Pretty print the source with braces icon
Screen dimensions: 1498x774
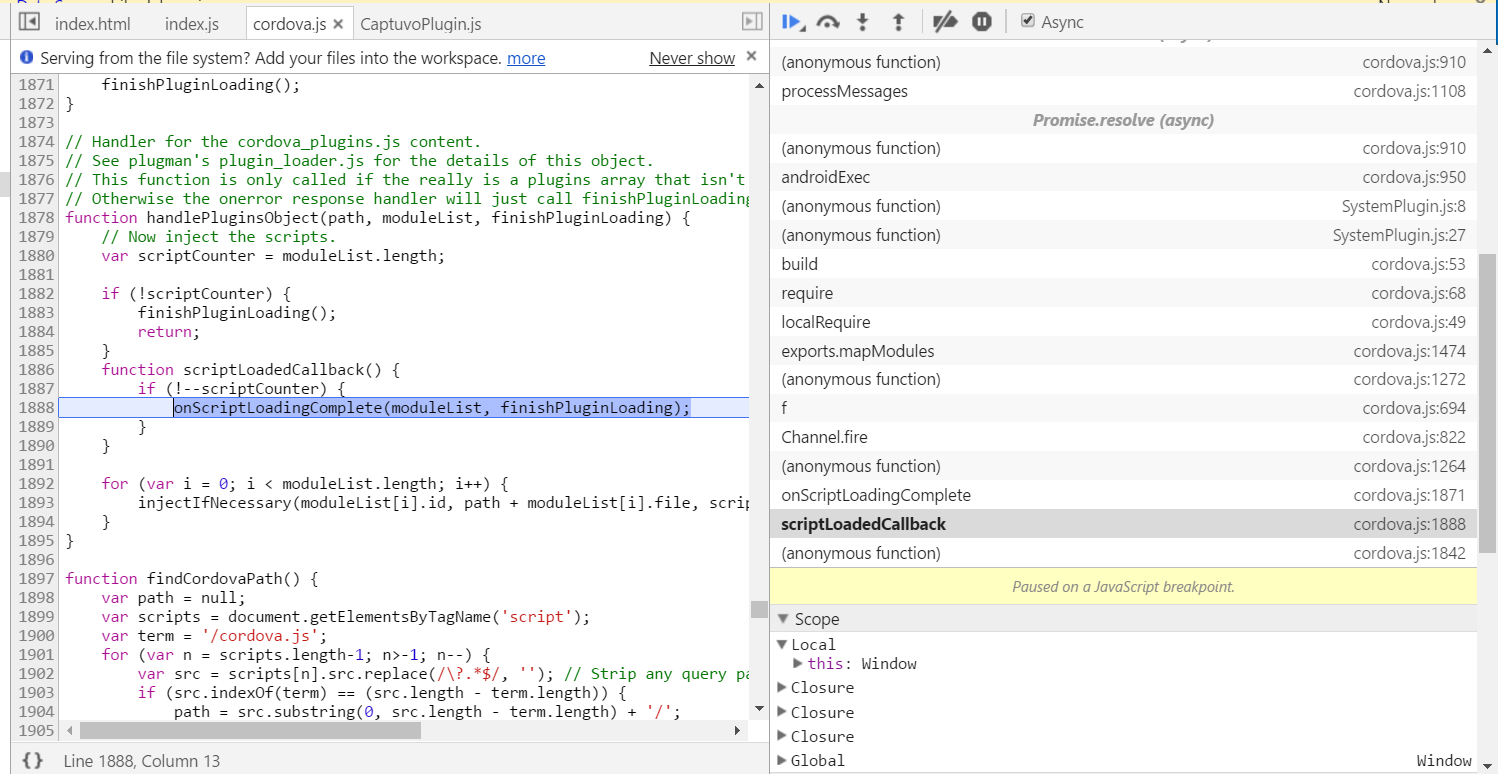[x=32, y=761]
